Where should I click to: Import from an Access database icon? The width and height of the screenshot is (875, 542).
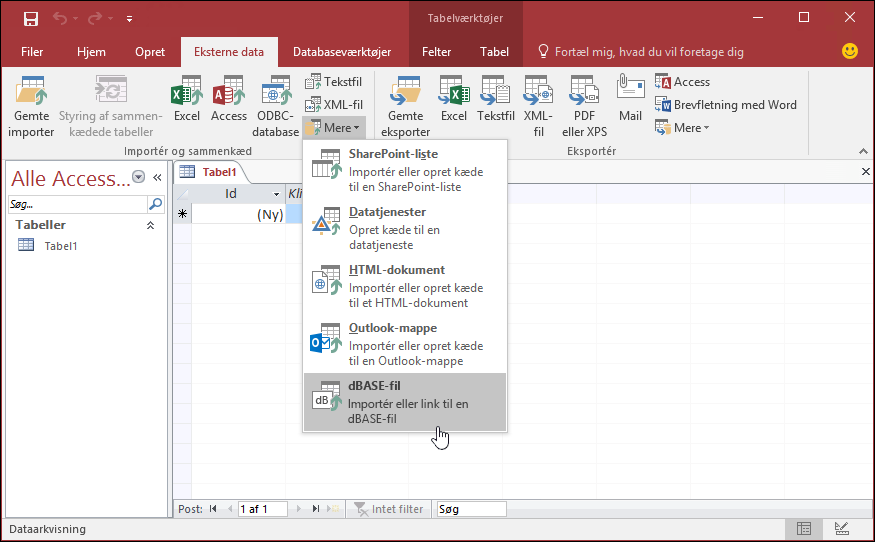point(229,98)
